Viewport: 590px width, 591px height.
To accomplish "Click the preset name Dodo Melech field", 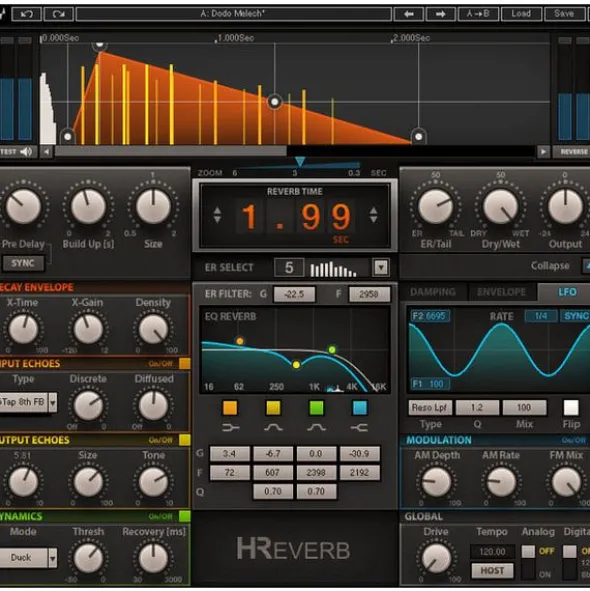I will [234, 14].
